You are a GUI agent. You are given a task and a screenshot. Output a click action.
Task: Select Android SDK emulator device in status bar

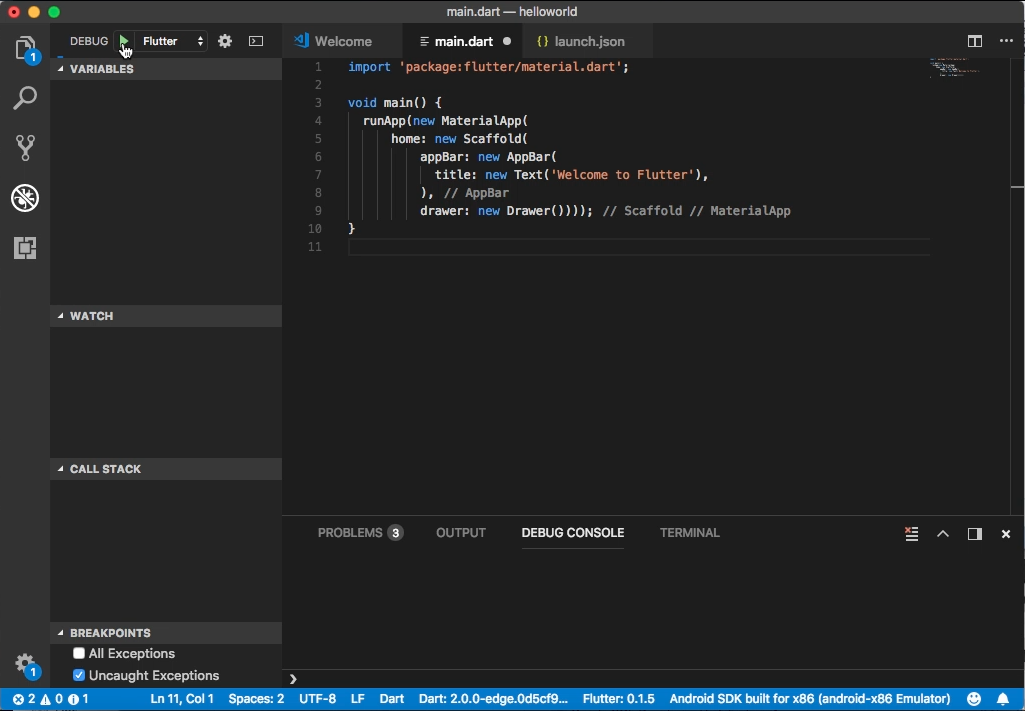pos(810,699)
